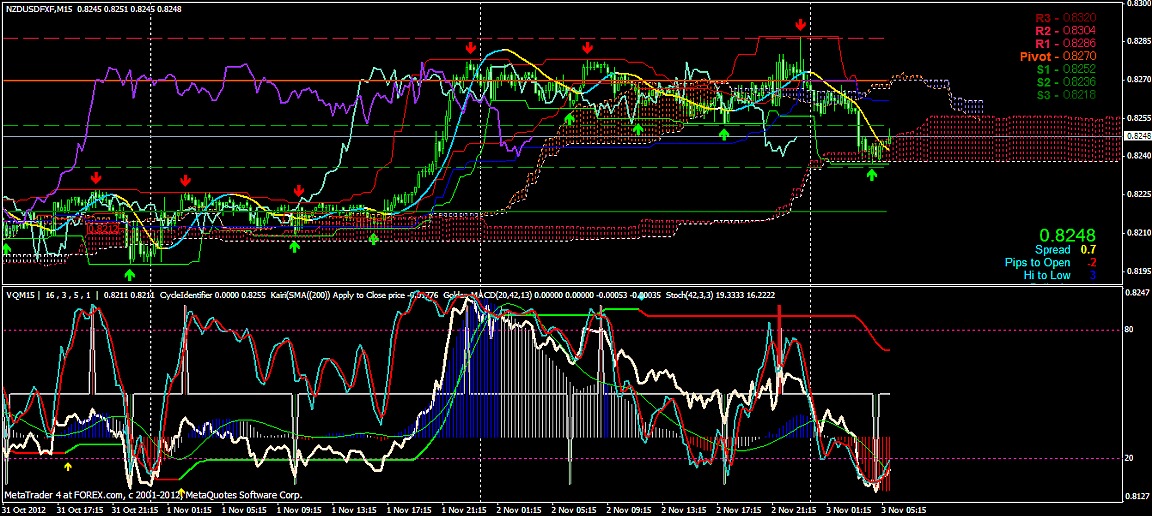Select the green up arrow at the far left edge
The image size is (1152, 516).
pyautogui.click(x=6, y=247)
